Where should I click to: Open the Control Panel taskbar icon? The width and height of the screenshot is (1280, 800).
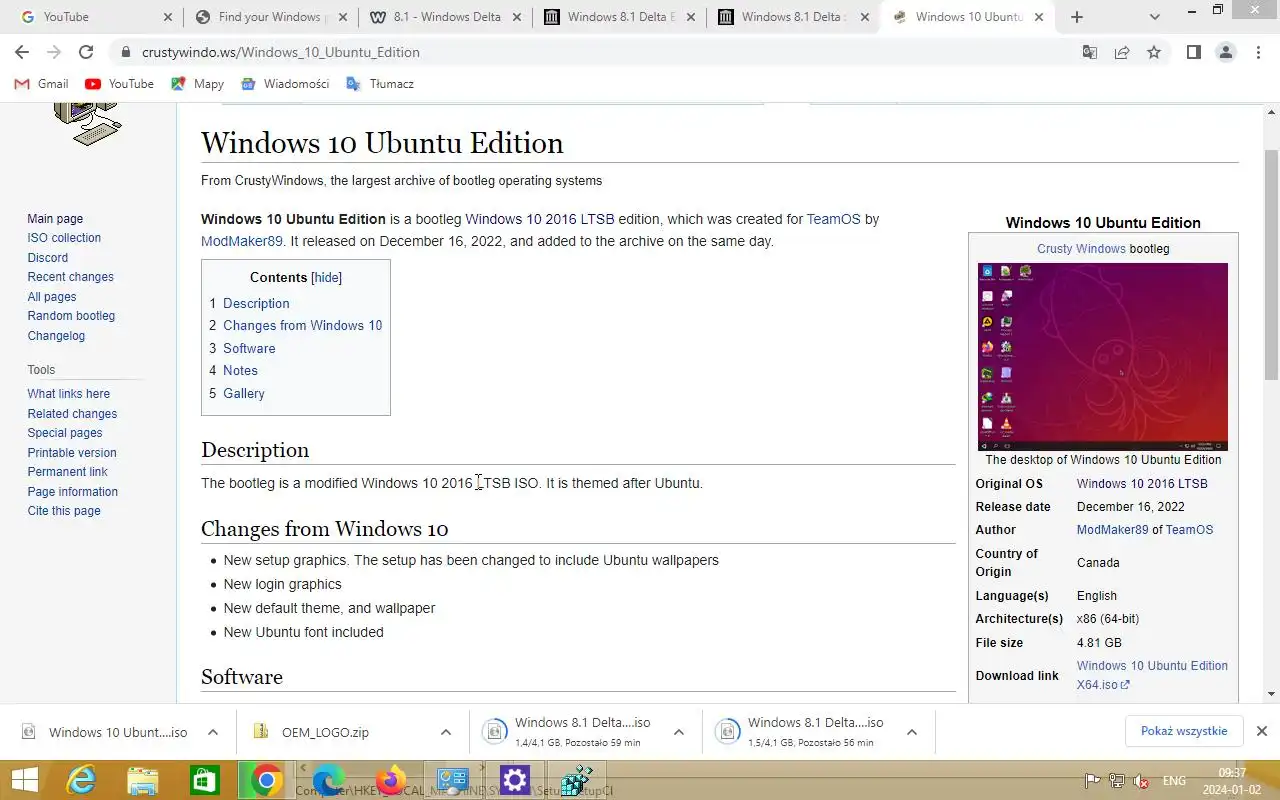[453, 780]
